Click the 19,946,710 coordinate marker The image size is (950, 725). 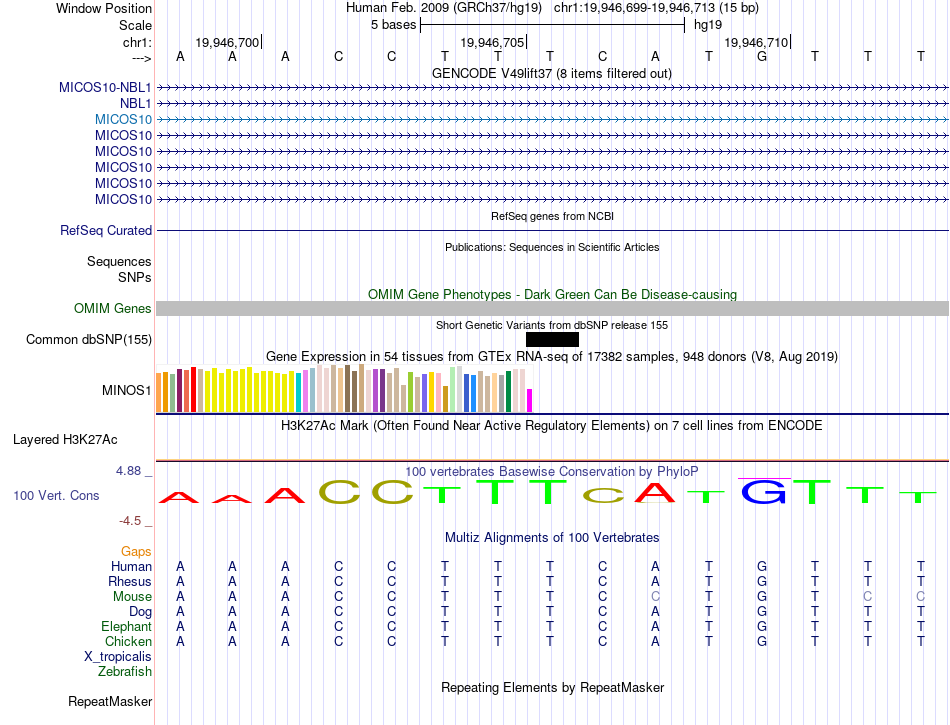pyautogui.click(x=756, y=42)
